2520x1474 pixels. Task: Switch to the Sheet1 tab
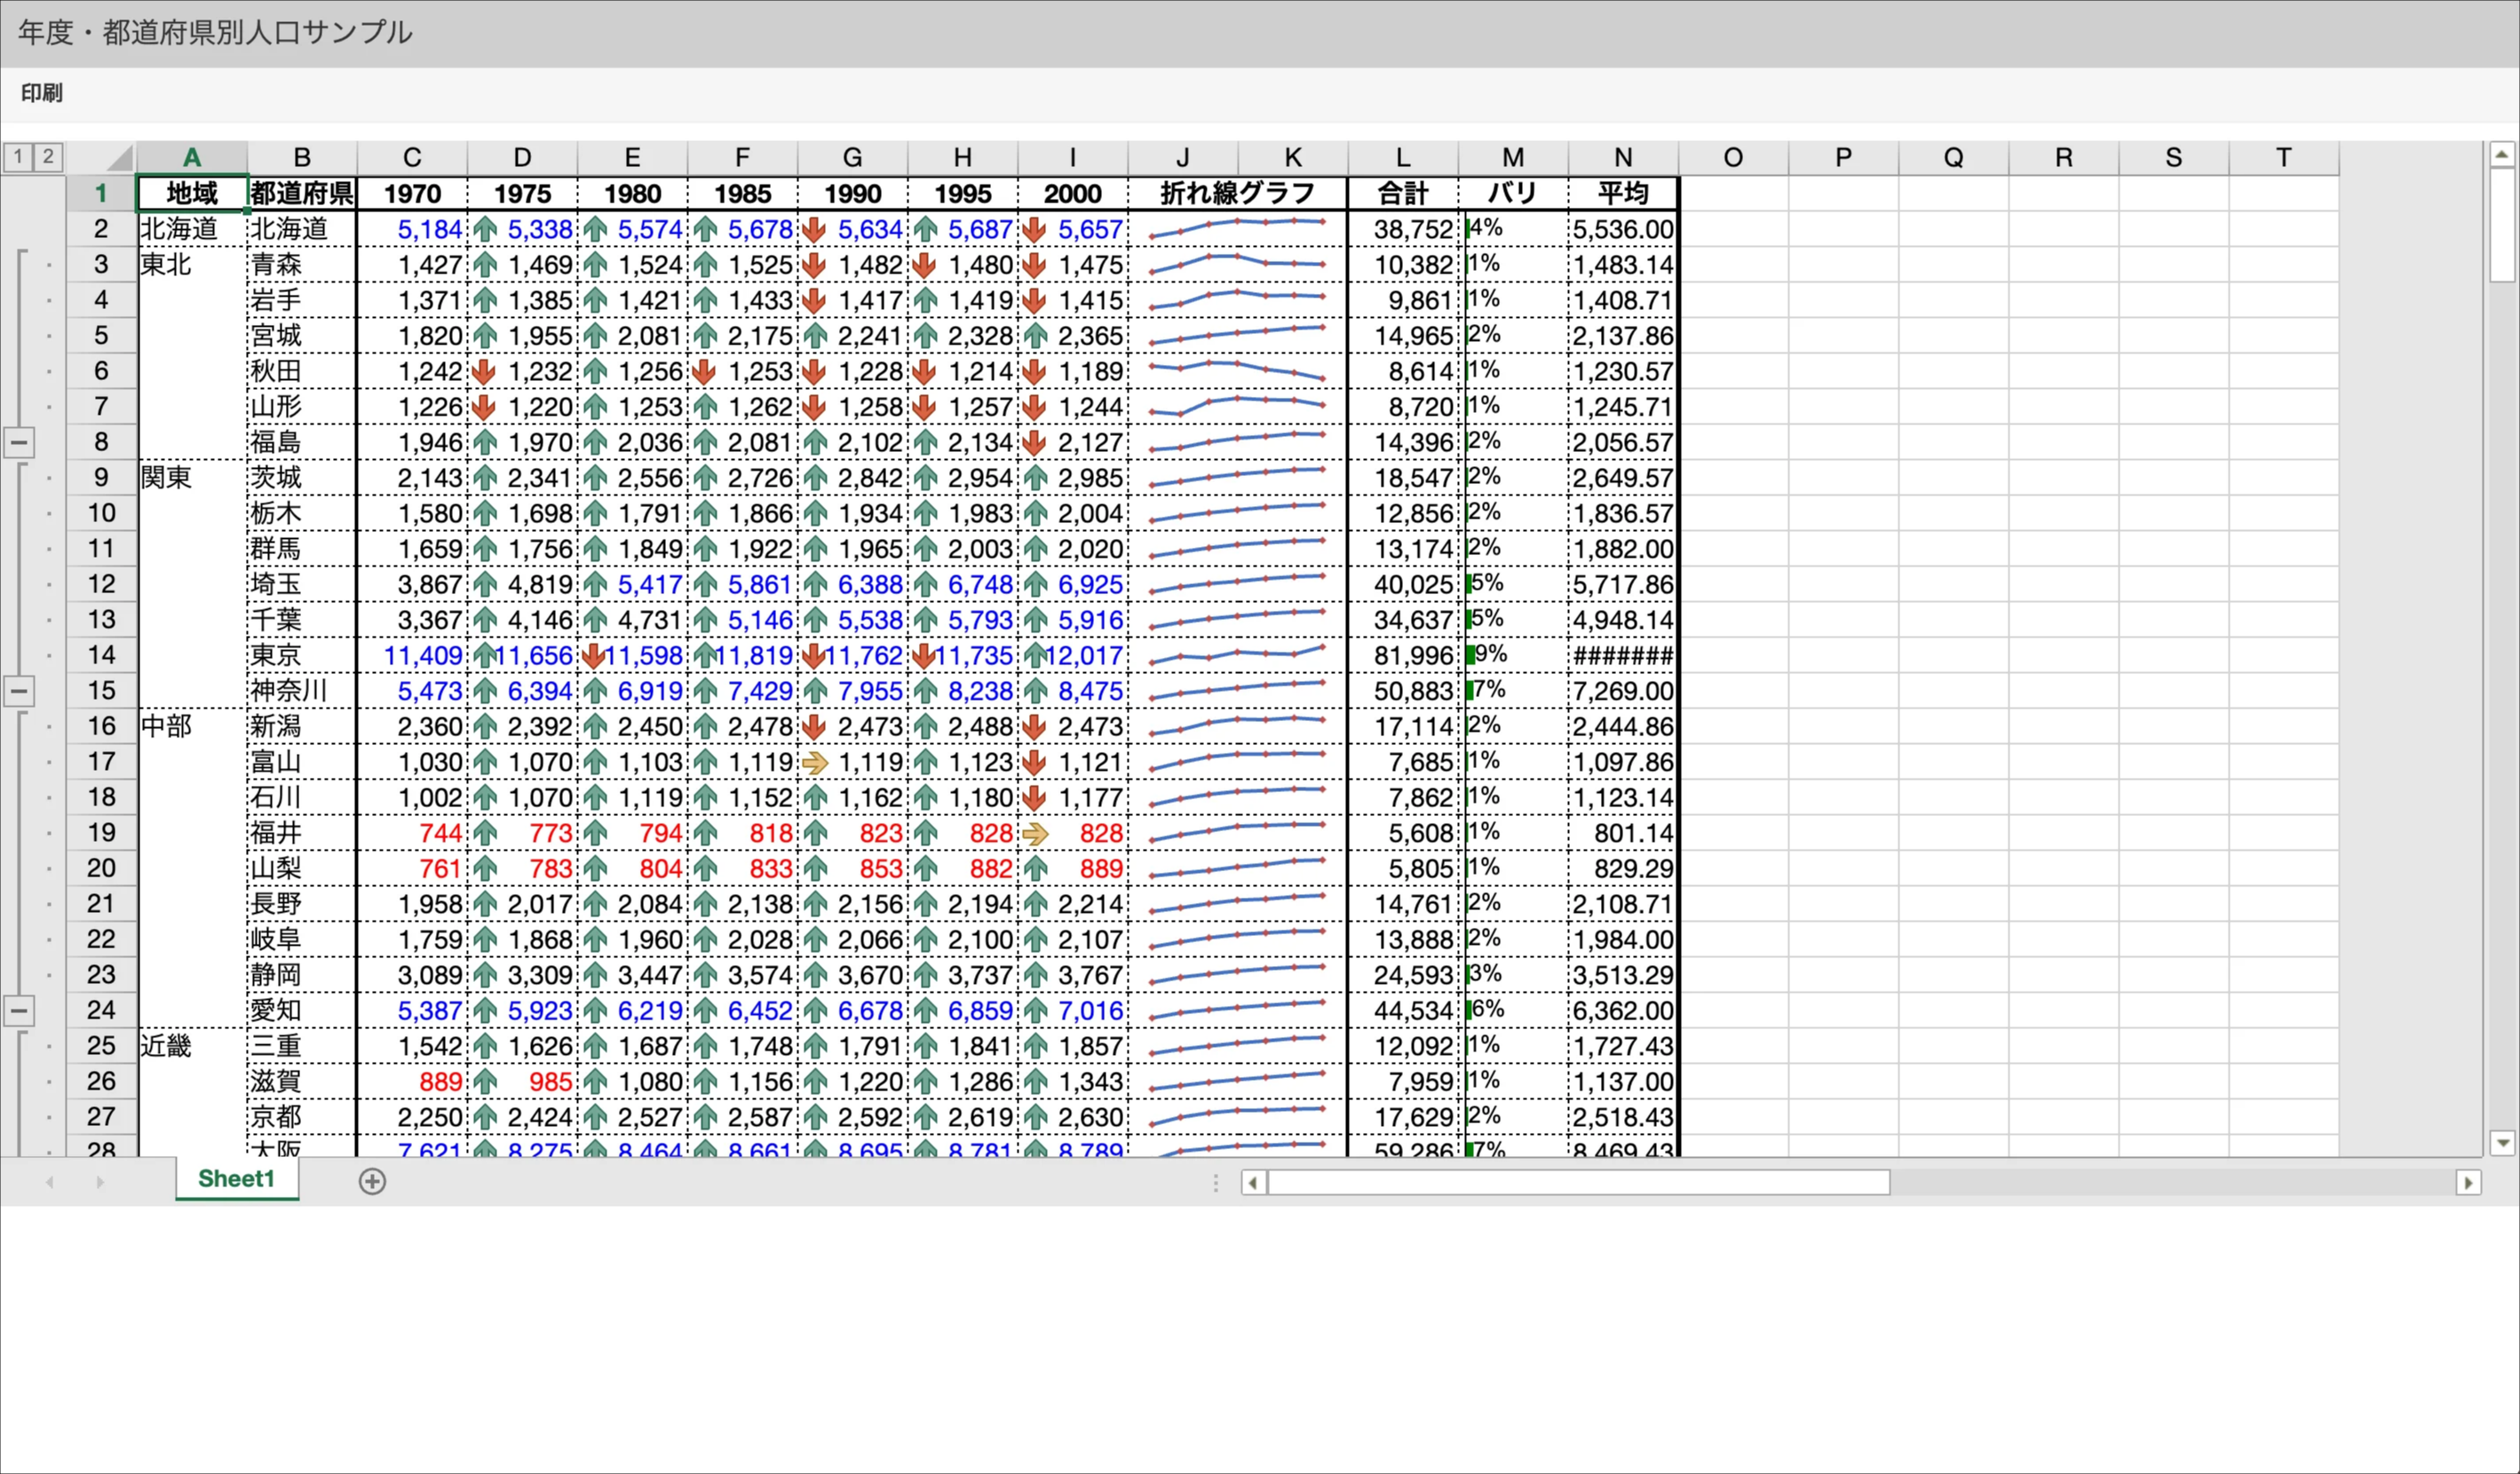click(236, 1179)
